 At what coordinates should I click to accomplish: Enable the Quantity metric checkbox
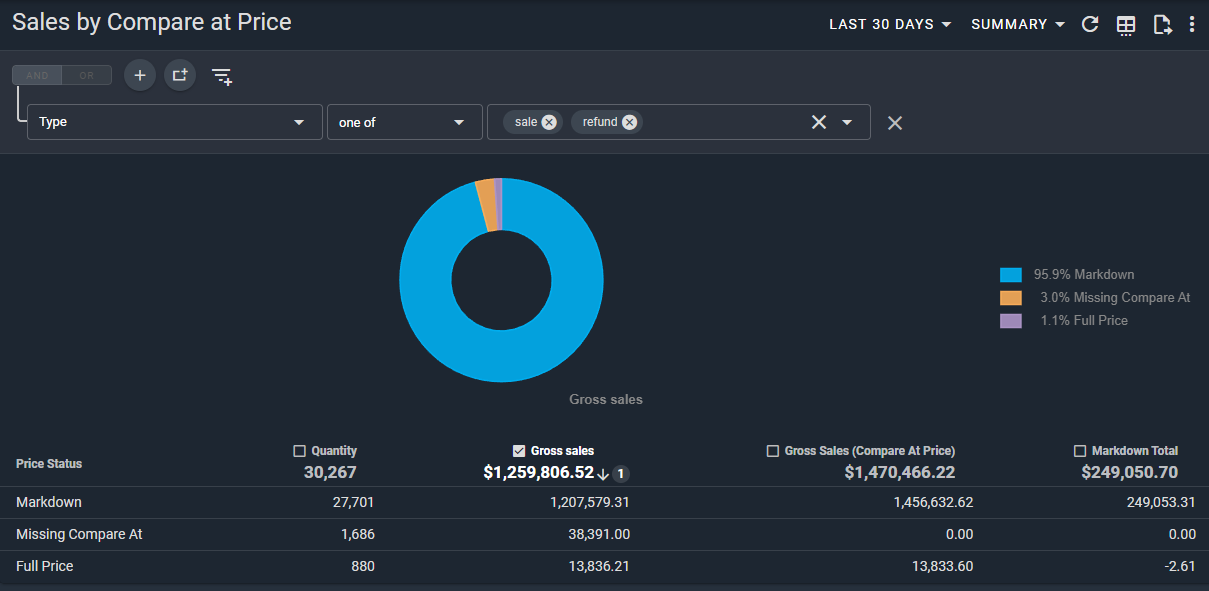tap(299, 451)
